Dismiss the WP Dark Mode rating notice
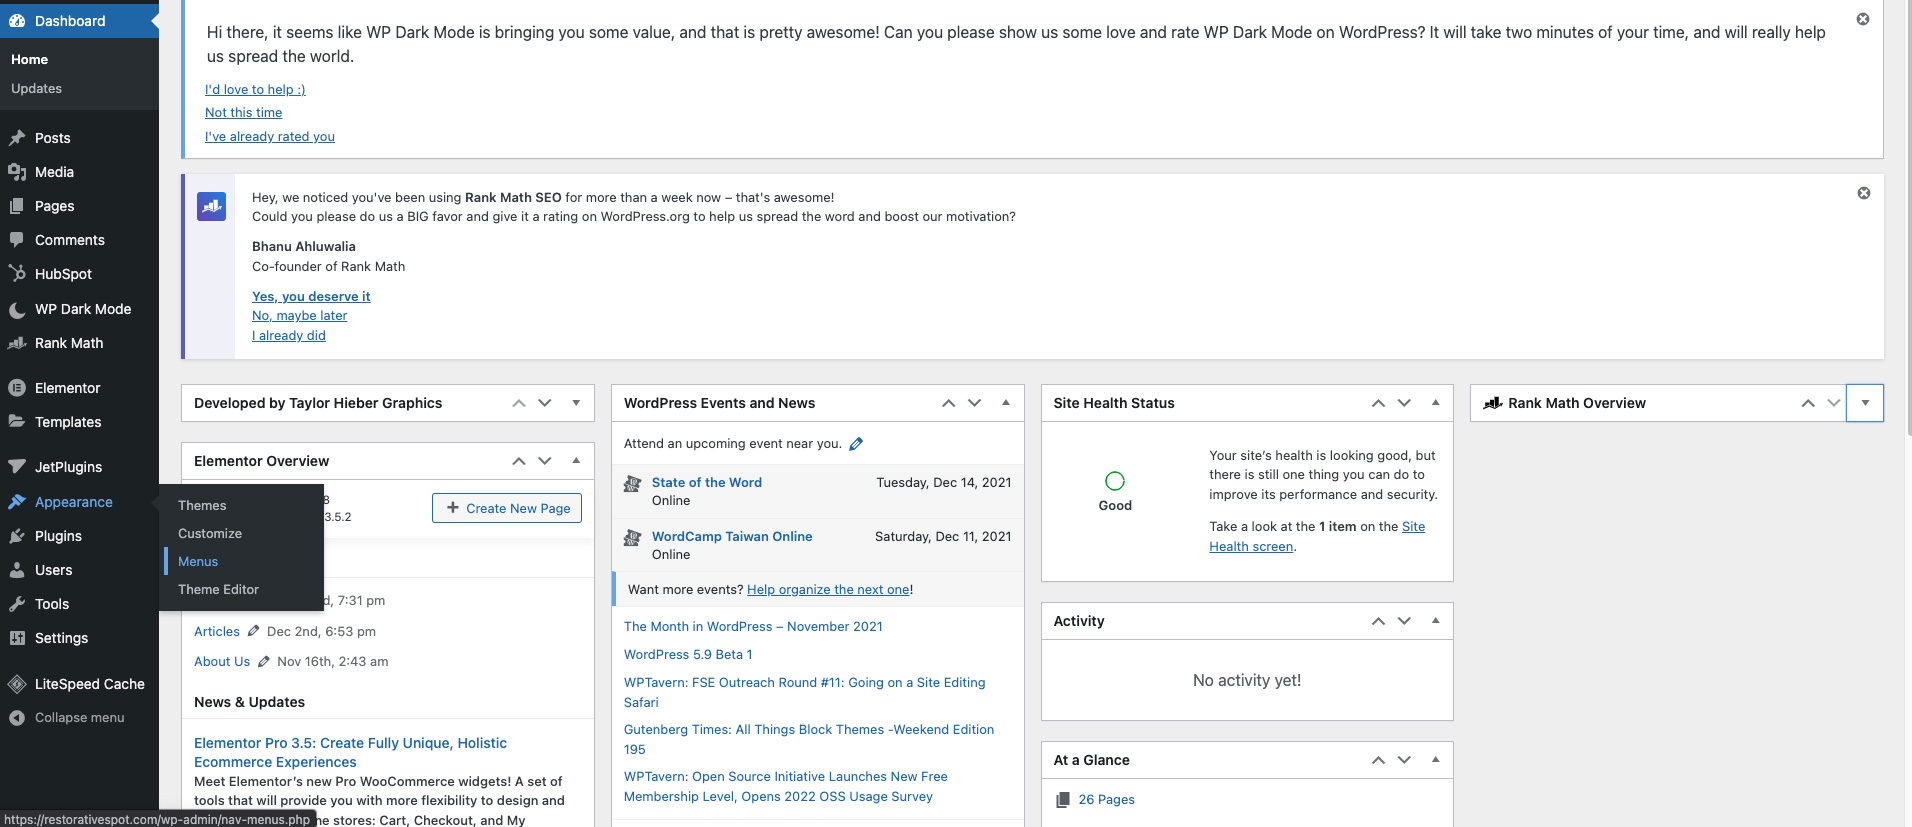 tap(1863, 19)
